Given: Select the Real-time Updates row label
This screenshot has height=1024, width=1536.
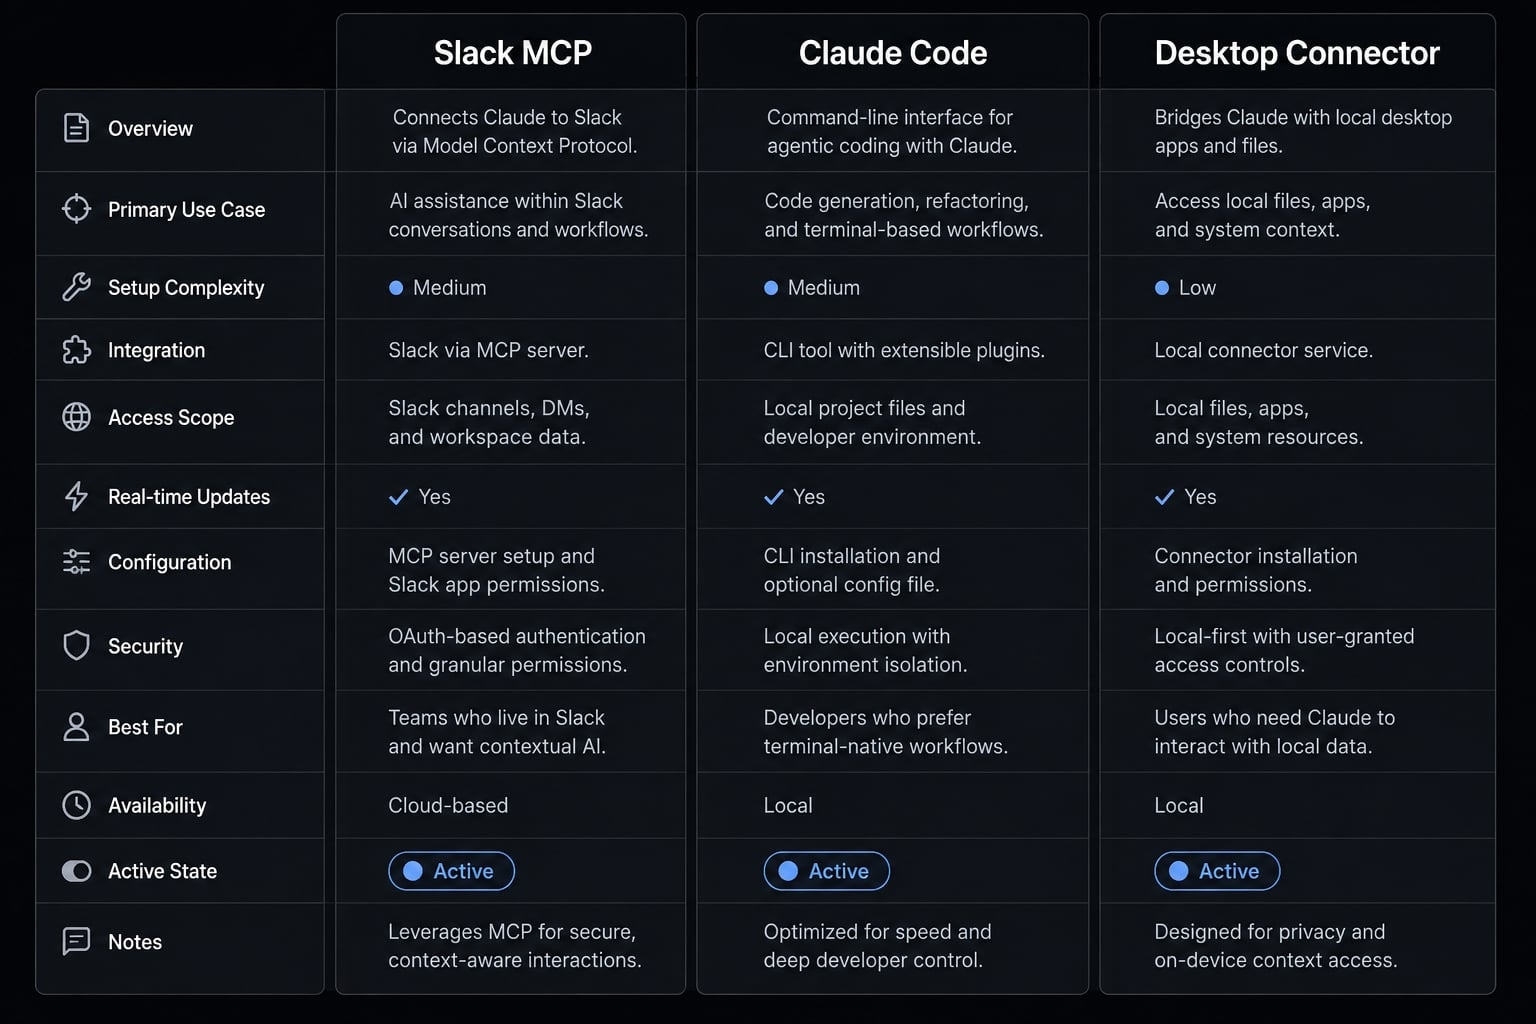Looking at the screenshot, I should click(189, 496).
